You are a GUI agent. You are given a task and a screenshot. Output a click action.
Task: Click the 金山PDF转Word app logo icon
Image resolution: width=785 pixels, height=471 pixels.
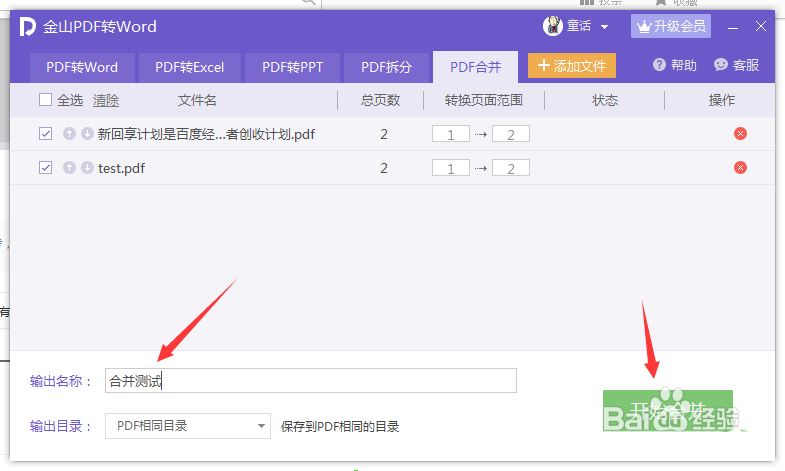(x=27, y=27)
